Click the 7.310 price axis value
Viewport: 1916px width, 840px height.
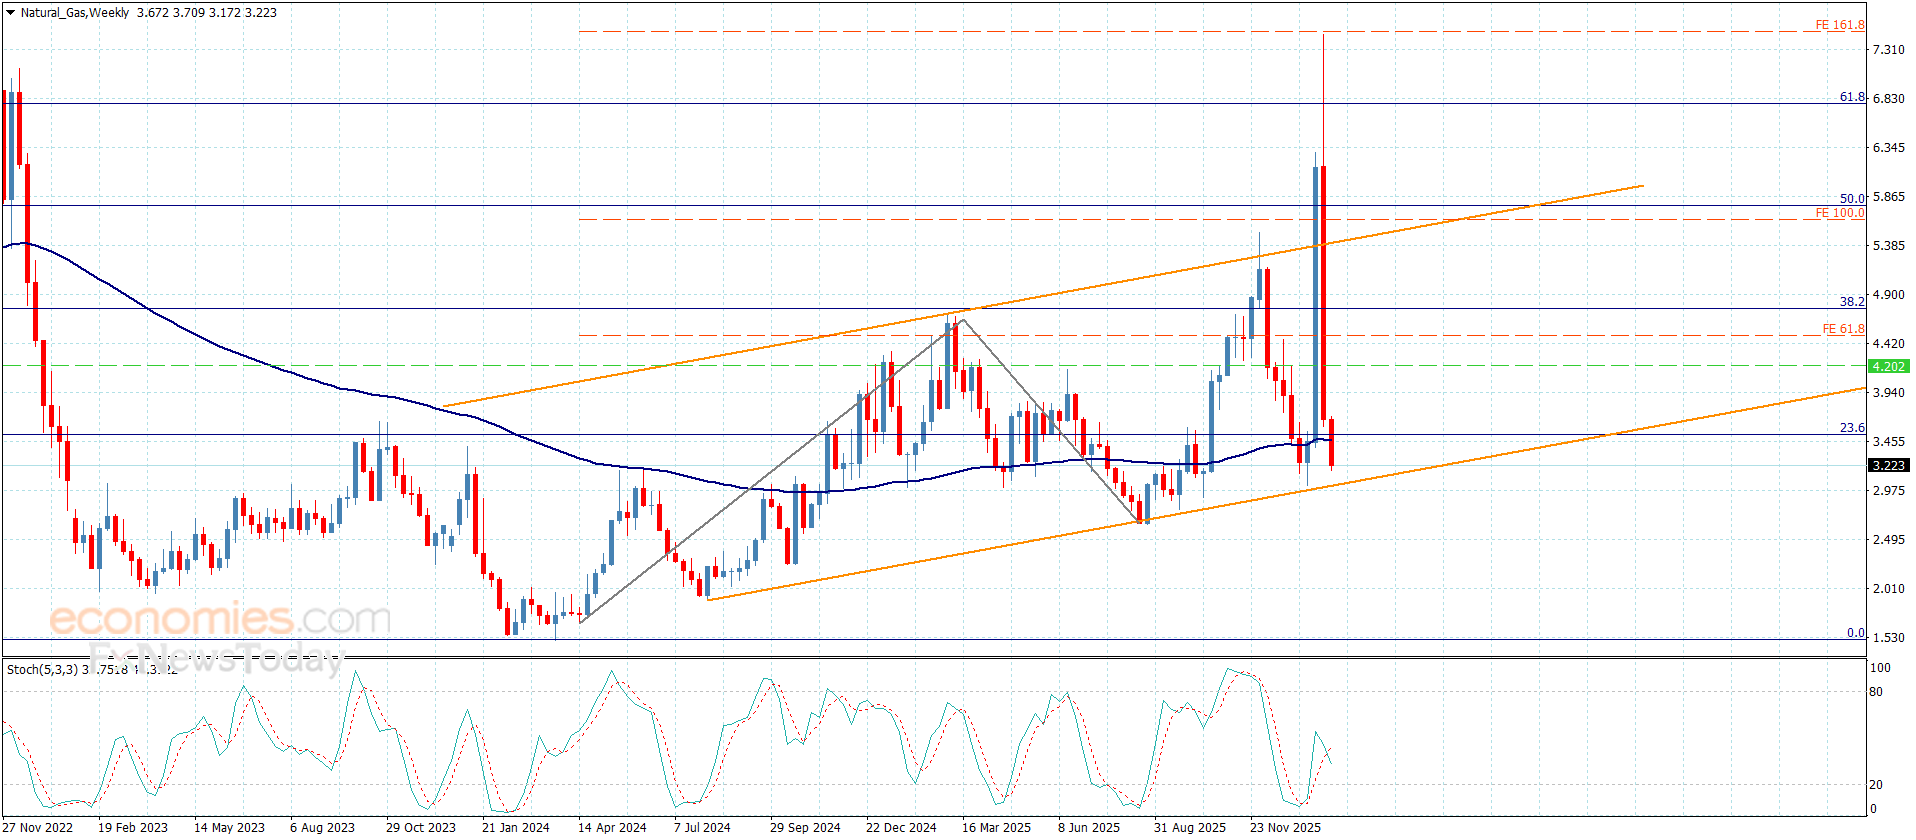tap(1888, 49)
